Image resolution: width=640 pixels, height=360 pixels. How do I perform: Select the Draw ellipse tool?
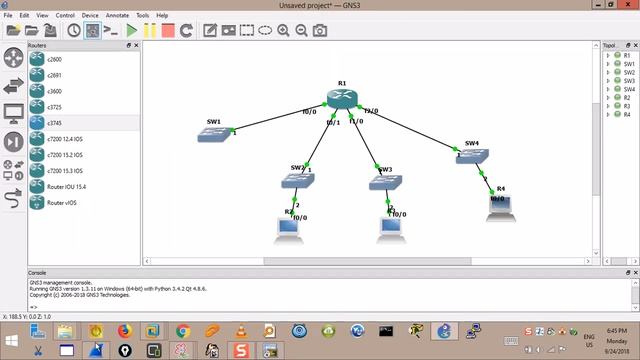(x=265, y=31)
